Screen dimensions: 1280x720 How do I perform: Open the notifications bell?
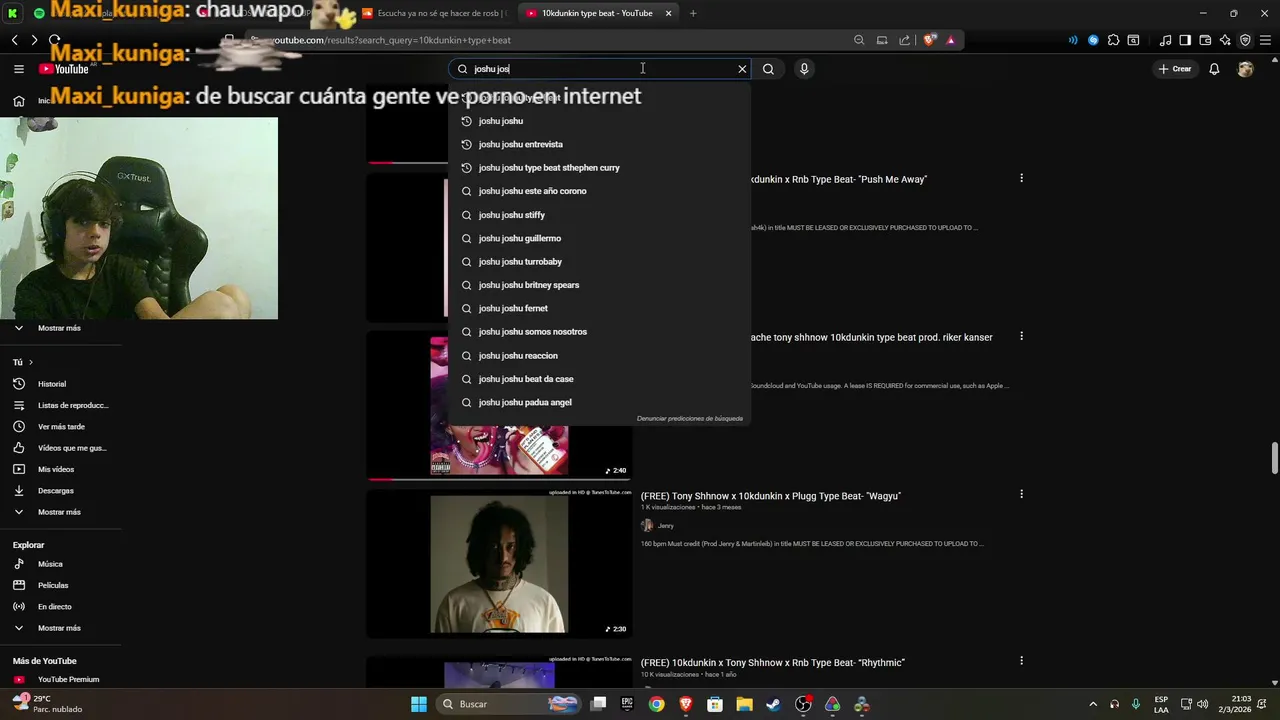click(1214, 69)
